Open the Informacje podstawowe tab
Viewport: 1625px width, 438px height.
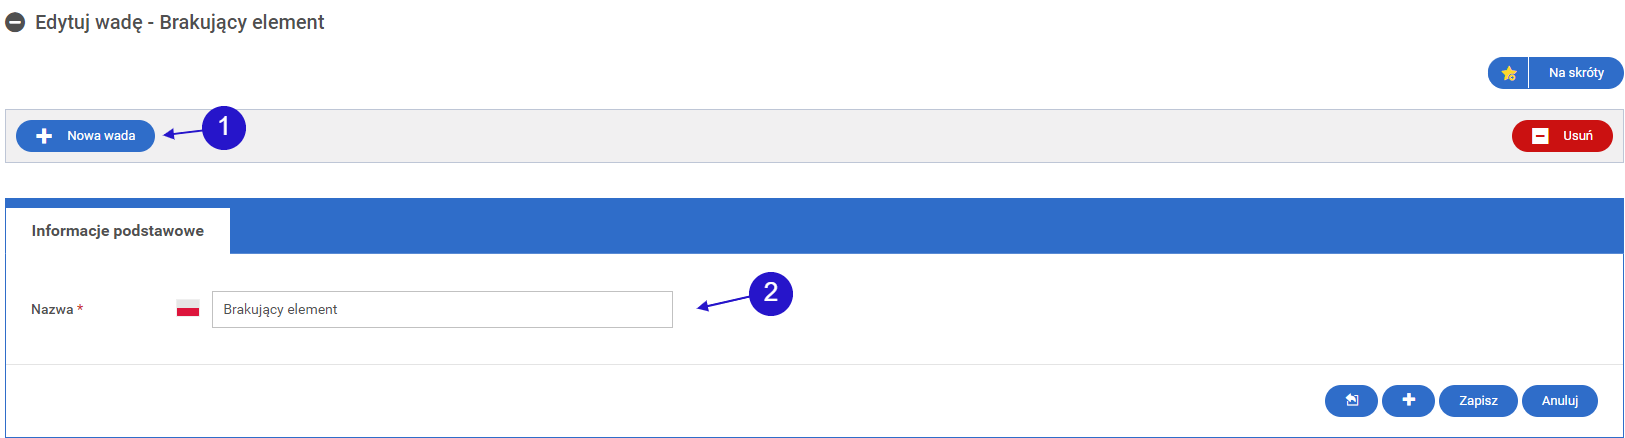coord(118,231)
